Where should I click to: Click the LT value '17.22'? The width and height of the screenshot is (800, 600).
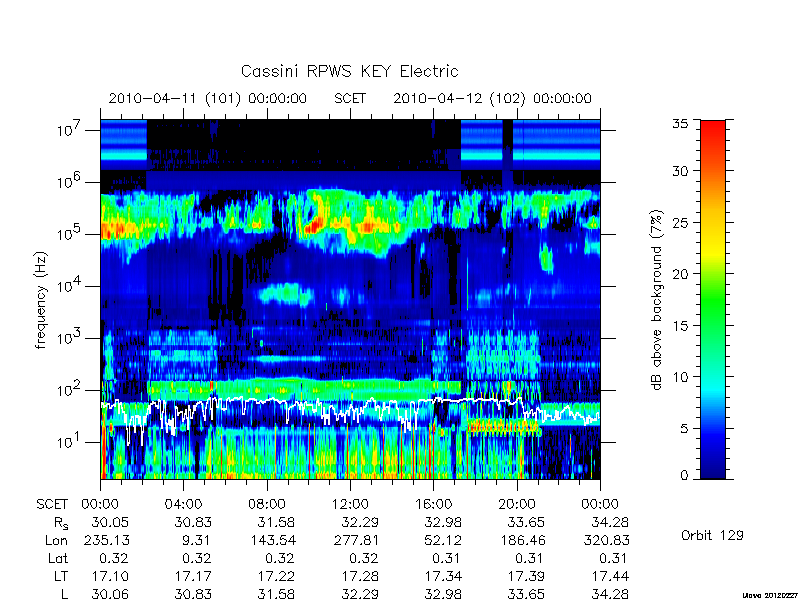click(x=276, y=577)
